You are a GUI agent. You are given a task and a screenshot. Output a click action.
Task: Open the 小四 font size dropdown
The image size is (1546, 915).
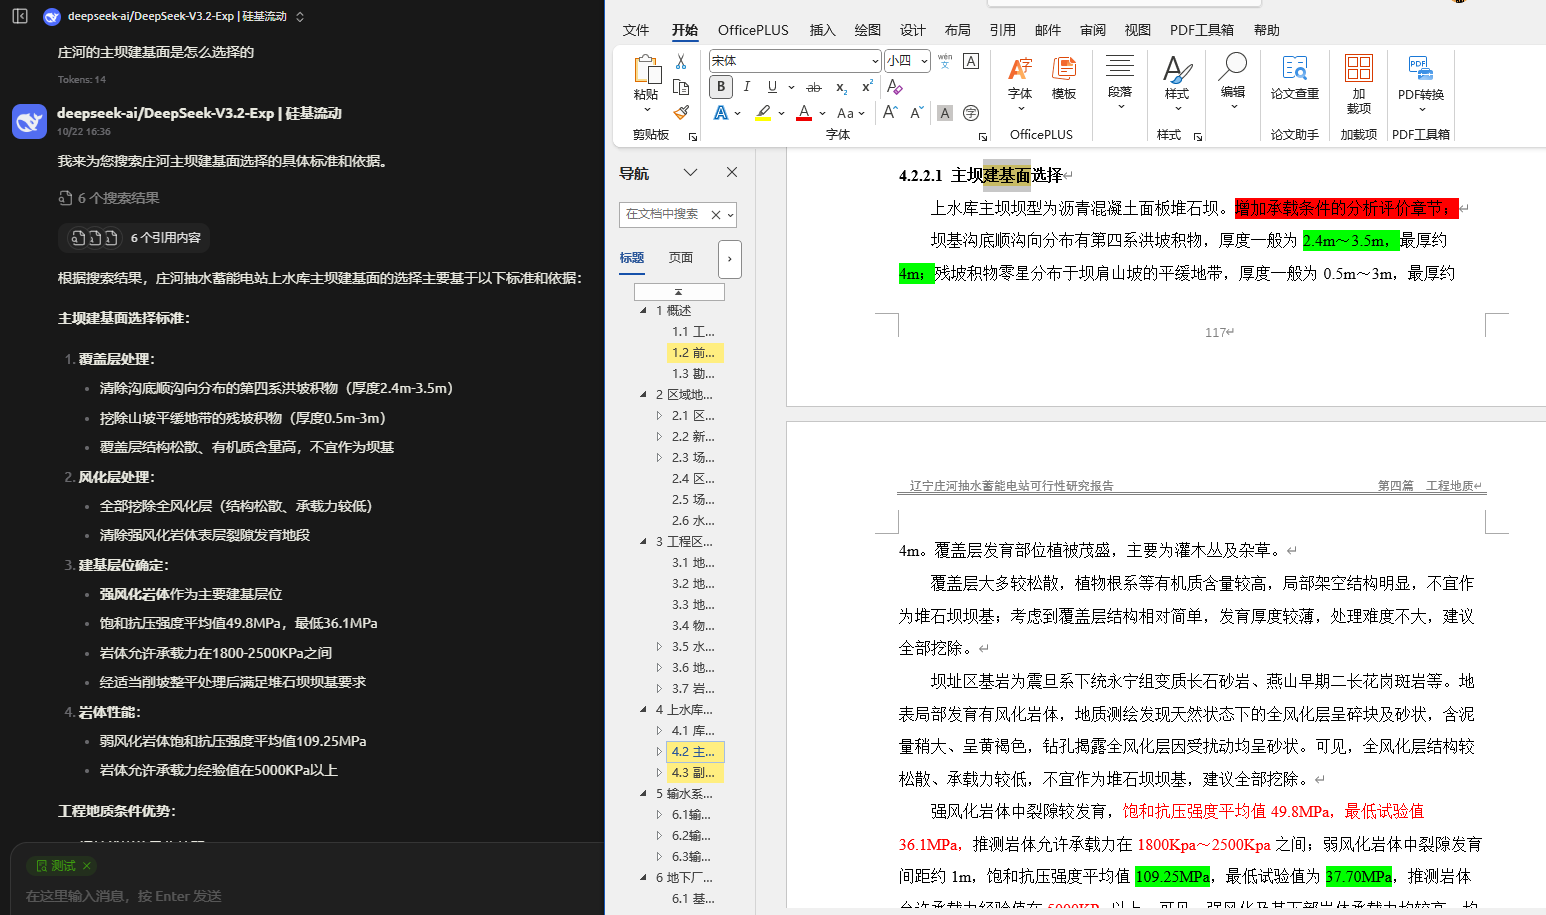[x=924, y=61]
